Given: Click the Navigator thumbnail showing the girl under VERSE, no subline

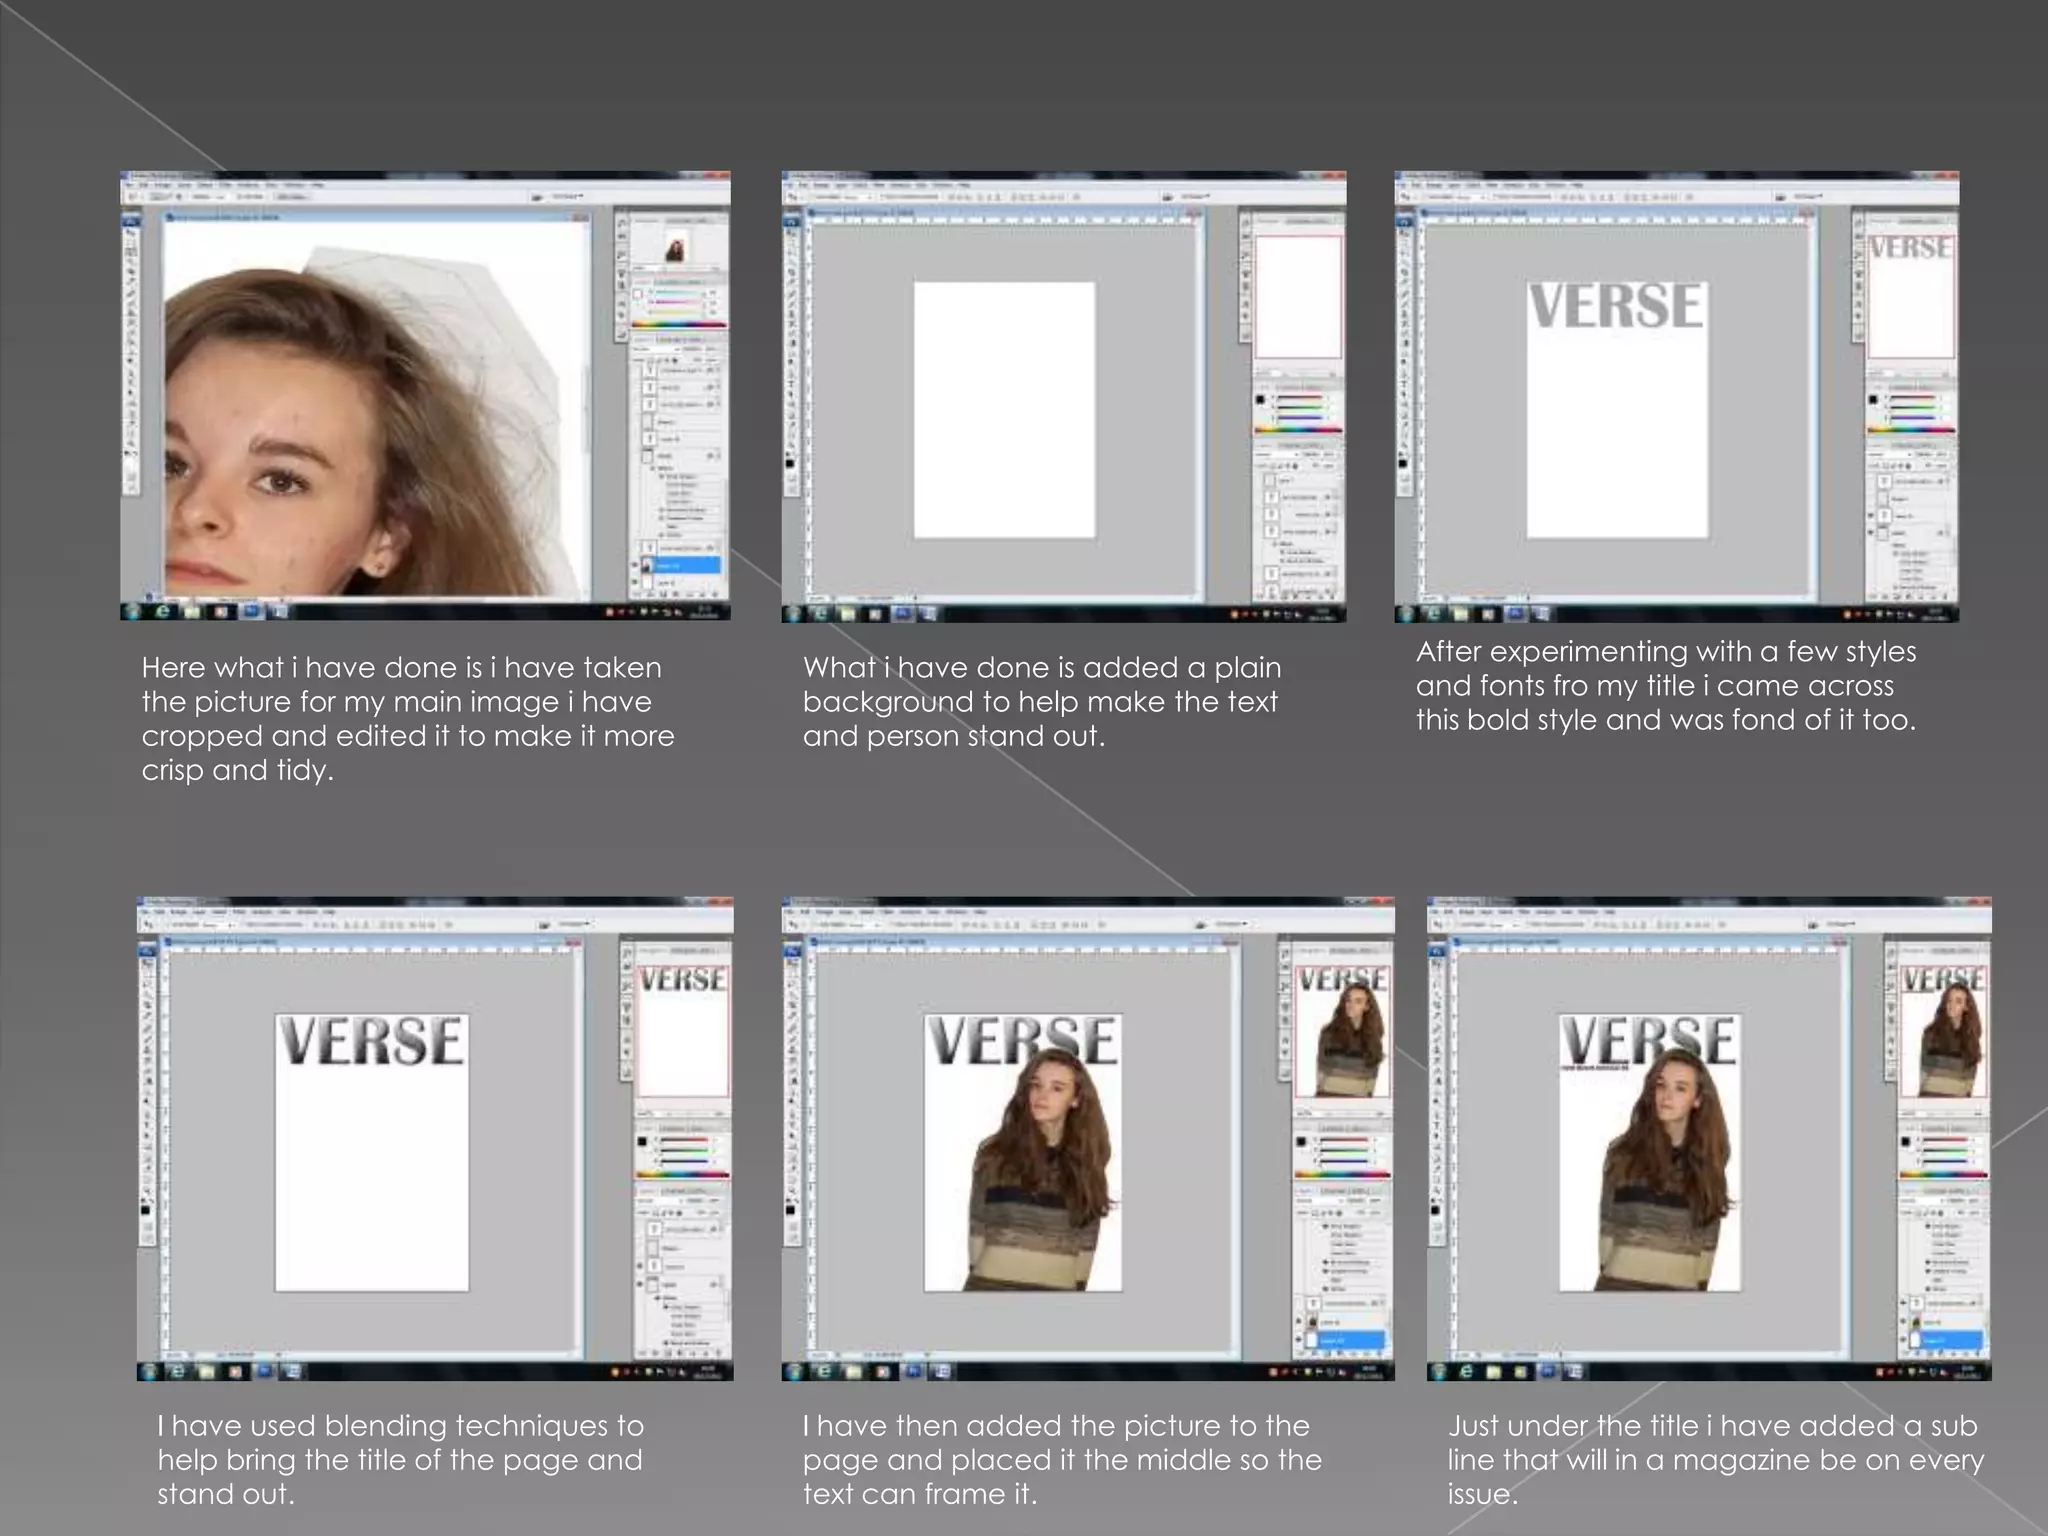Looking at the screenshot, I should (1343, 1032).
